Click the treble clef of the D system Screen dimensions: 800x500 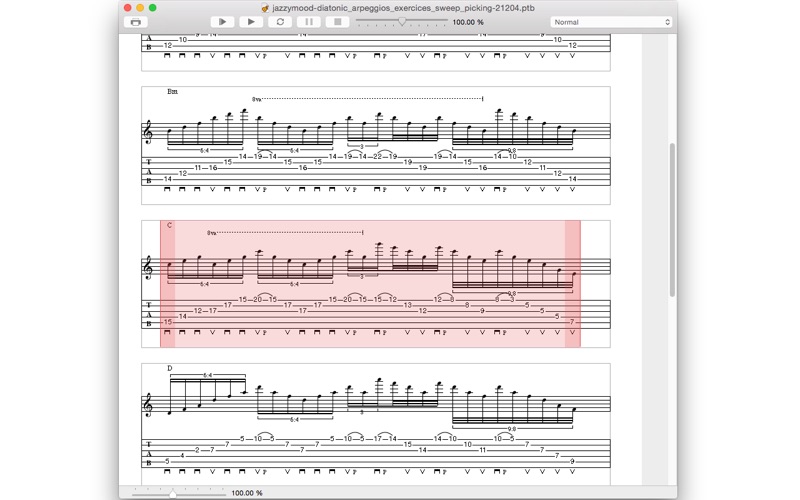pyautogui.click(x=148, y=404)
